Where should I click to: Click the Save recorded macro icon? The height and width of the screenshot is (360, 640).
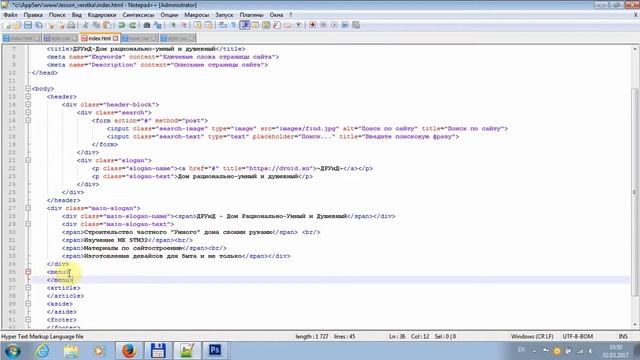click(356, 25)
